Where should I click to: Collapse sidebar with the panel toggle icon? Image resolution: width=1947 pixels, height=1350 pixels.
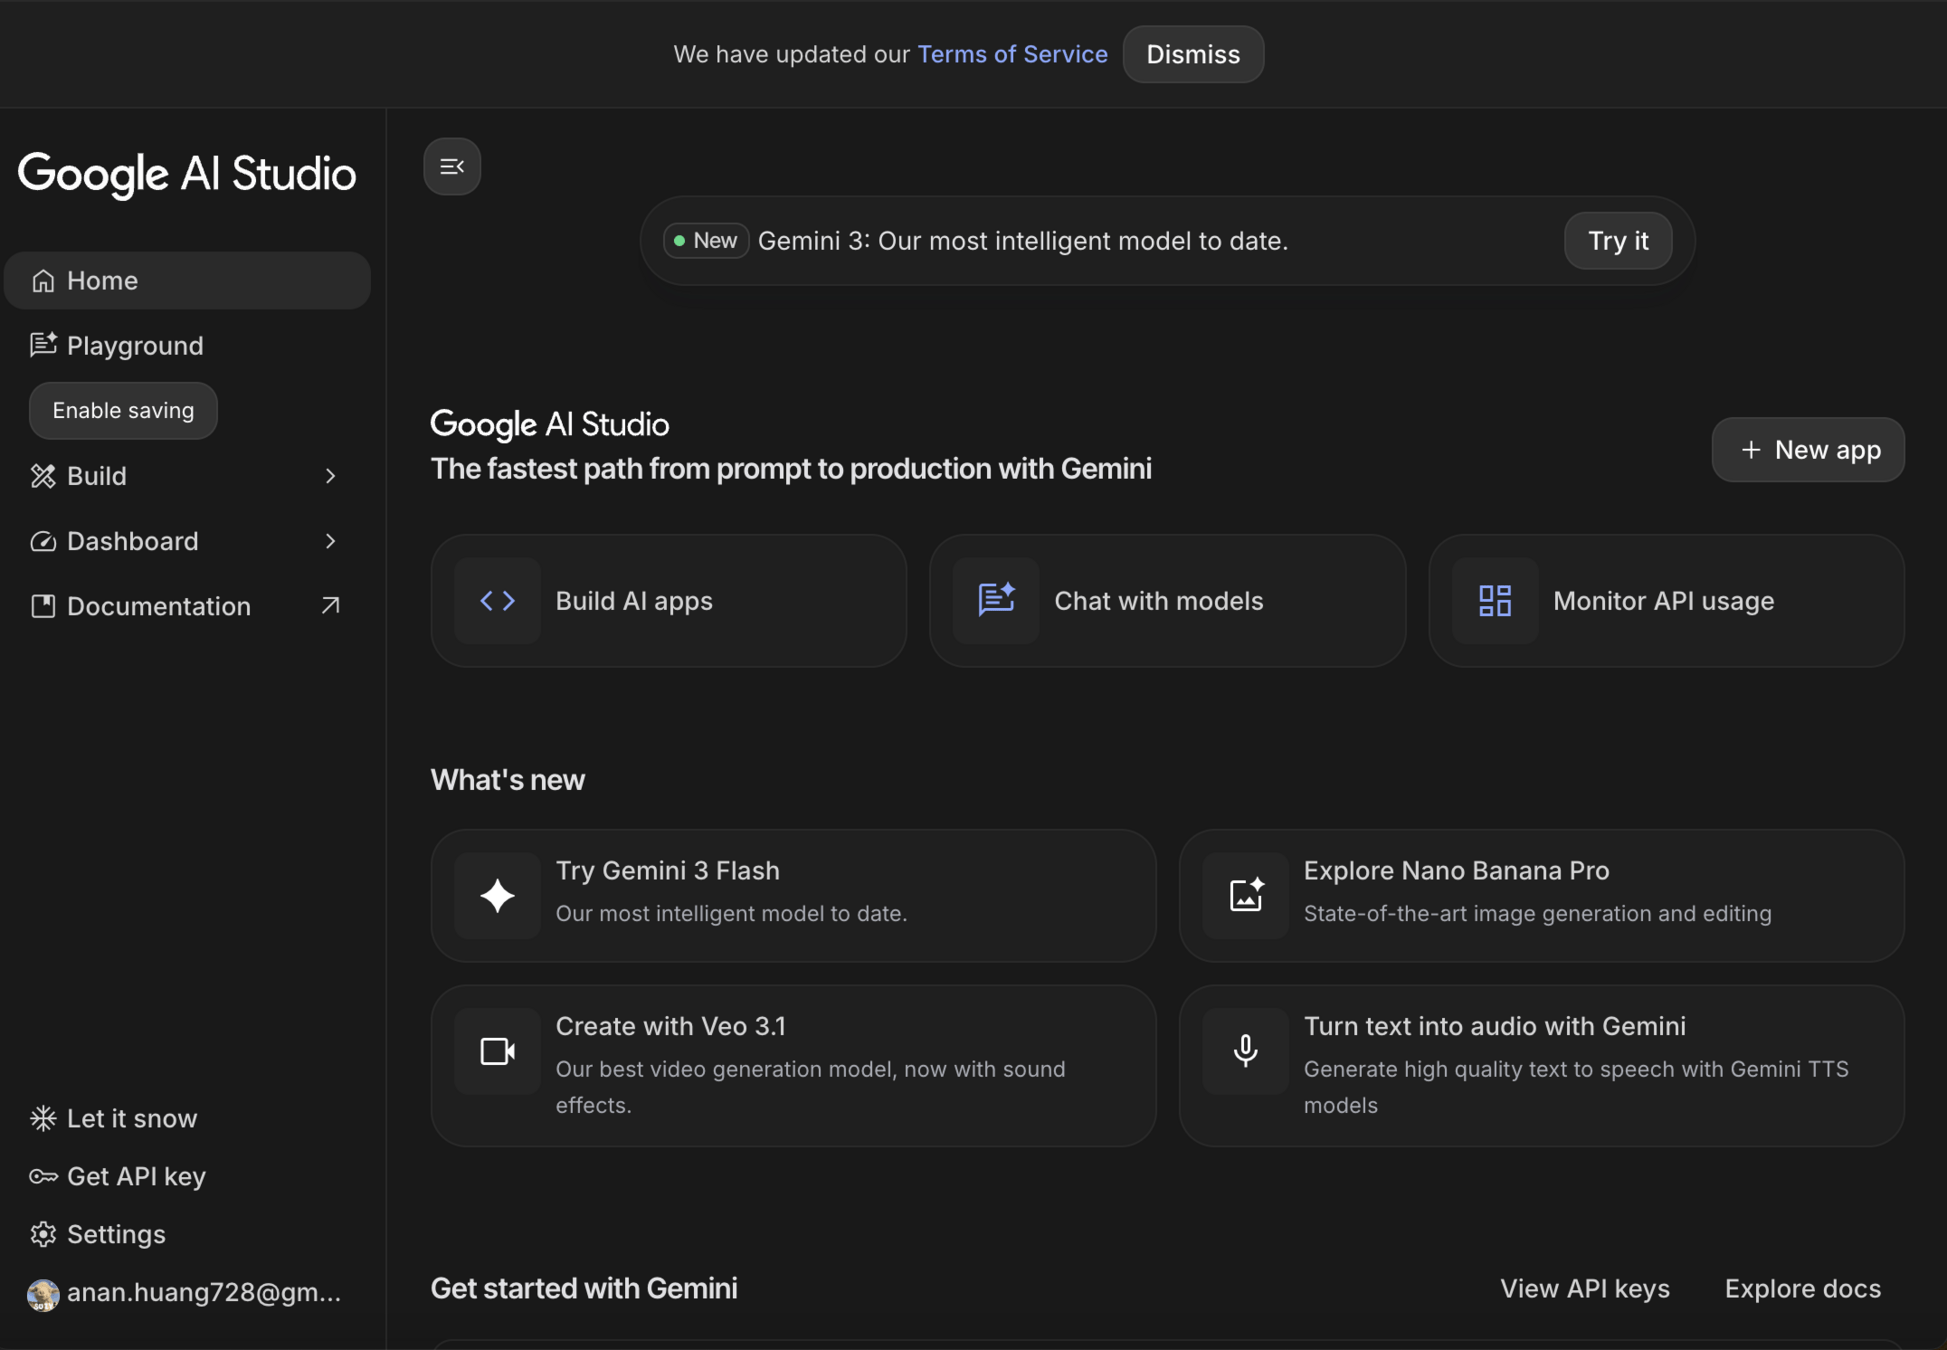point(452,166)
